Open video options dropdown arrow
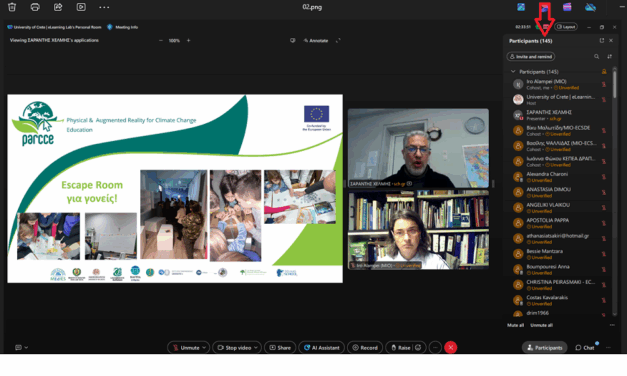Screen dimensions: 627x376 point(256,348)
